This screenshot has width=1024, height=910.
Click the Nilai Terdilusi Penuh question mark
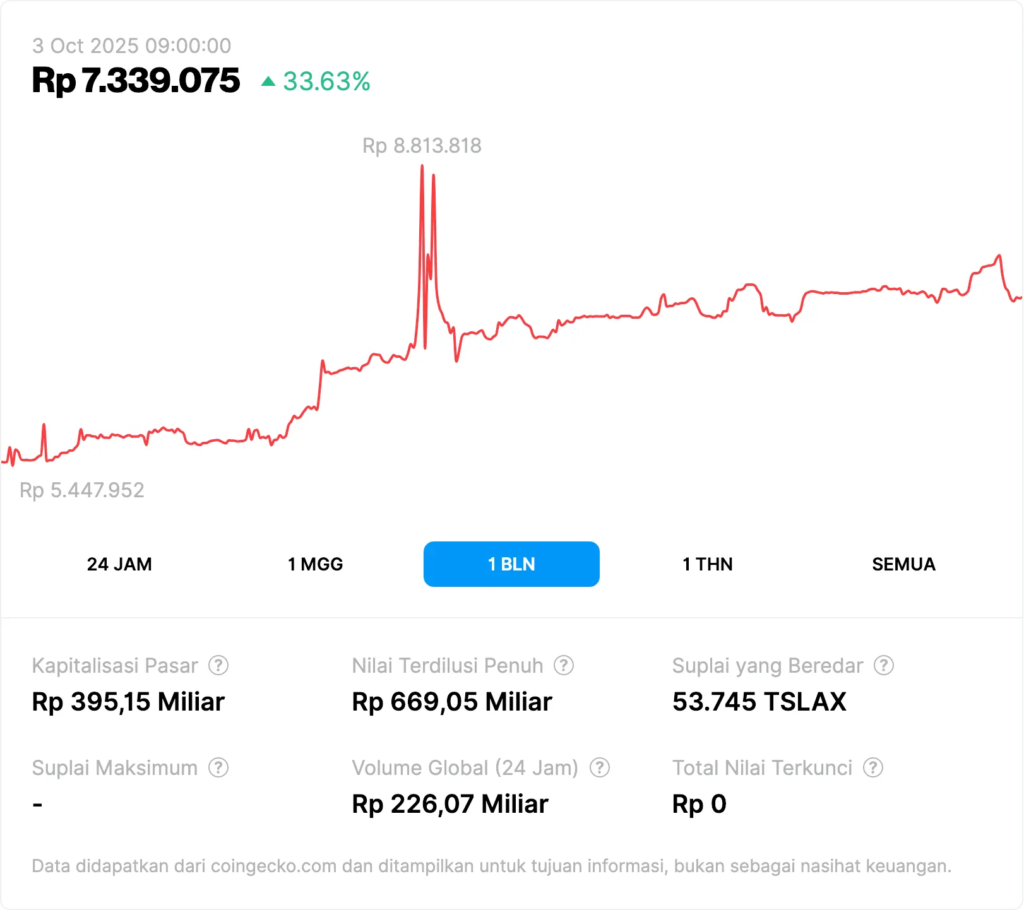tap(564, 665)
